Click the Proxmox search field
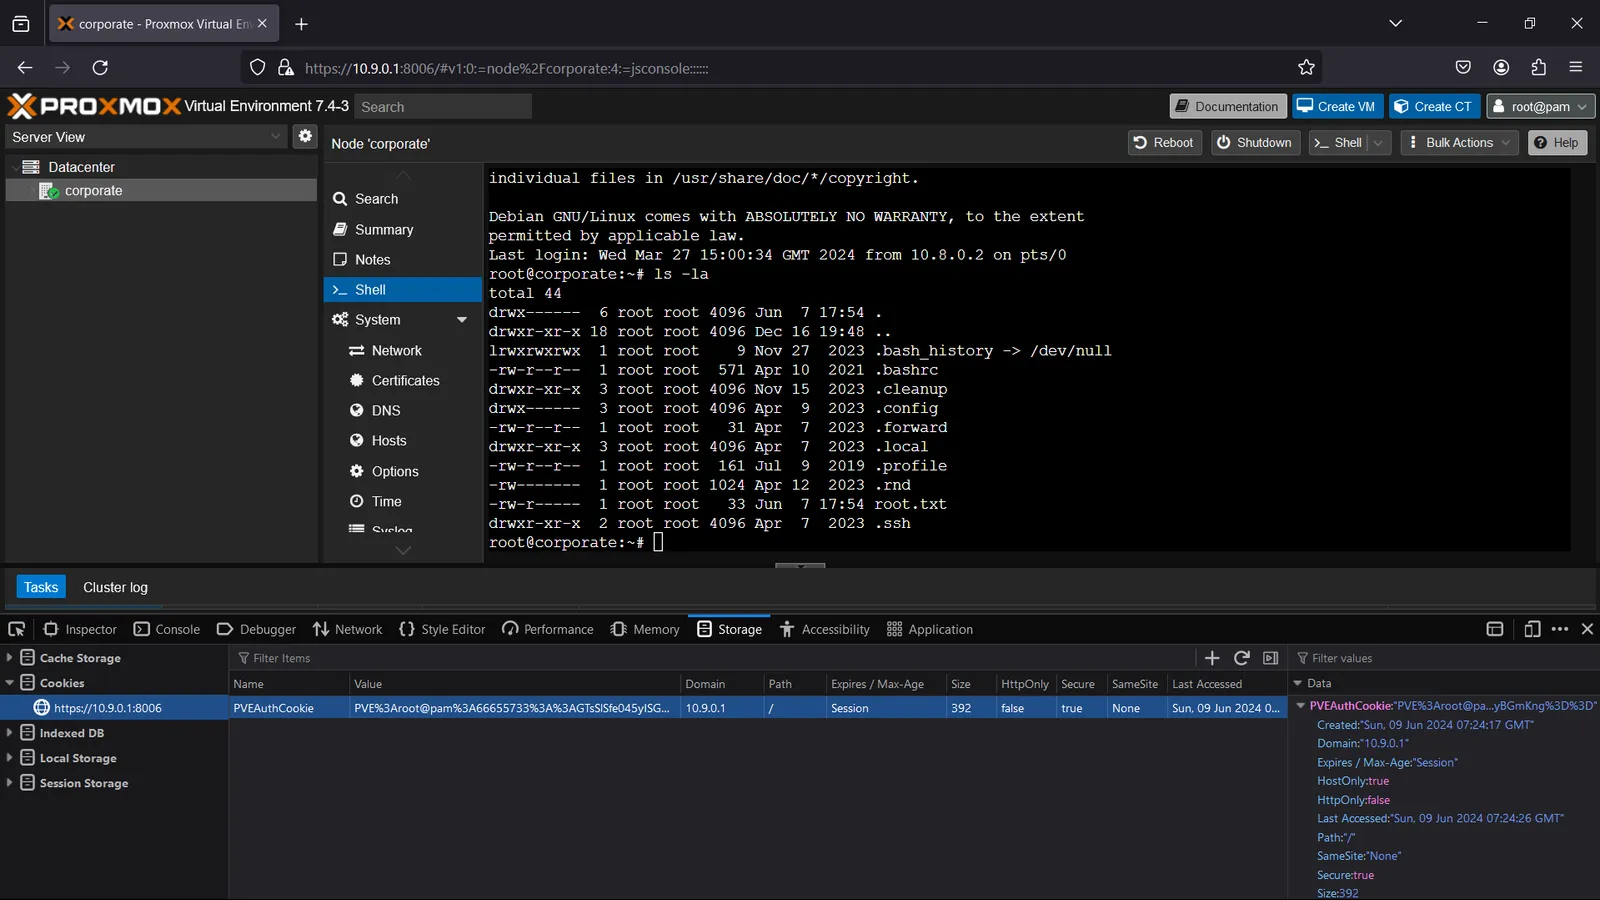The width and height of the screenshot is (1600, 900). pos(443,106)
